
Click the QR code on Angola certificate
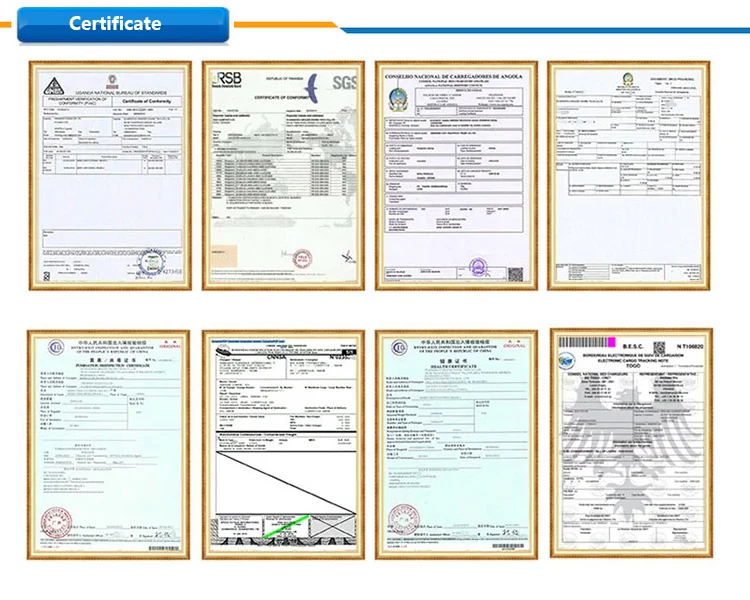click(x=515, y=274)
